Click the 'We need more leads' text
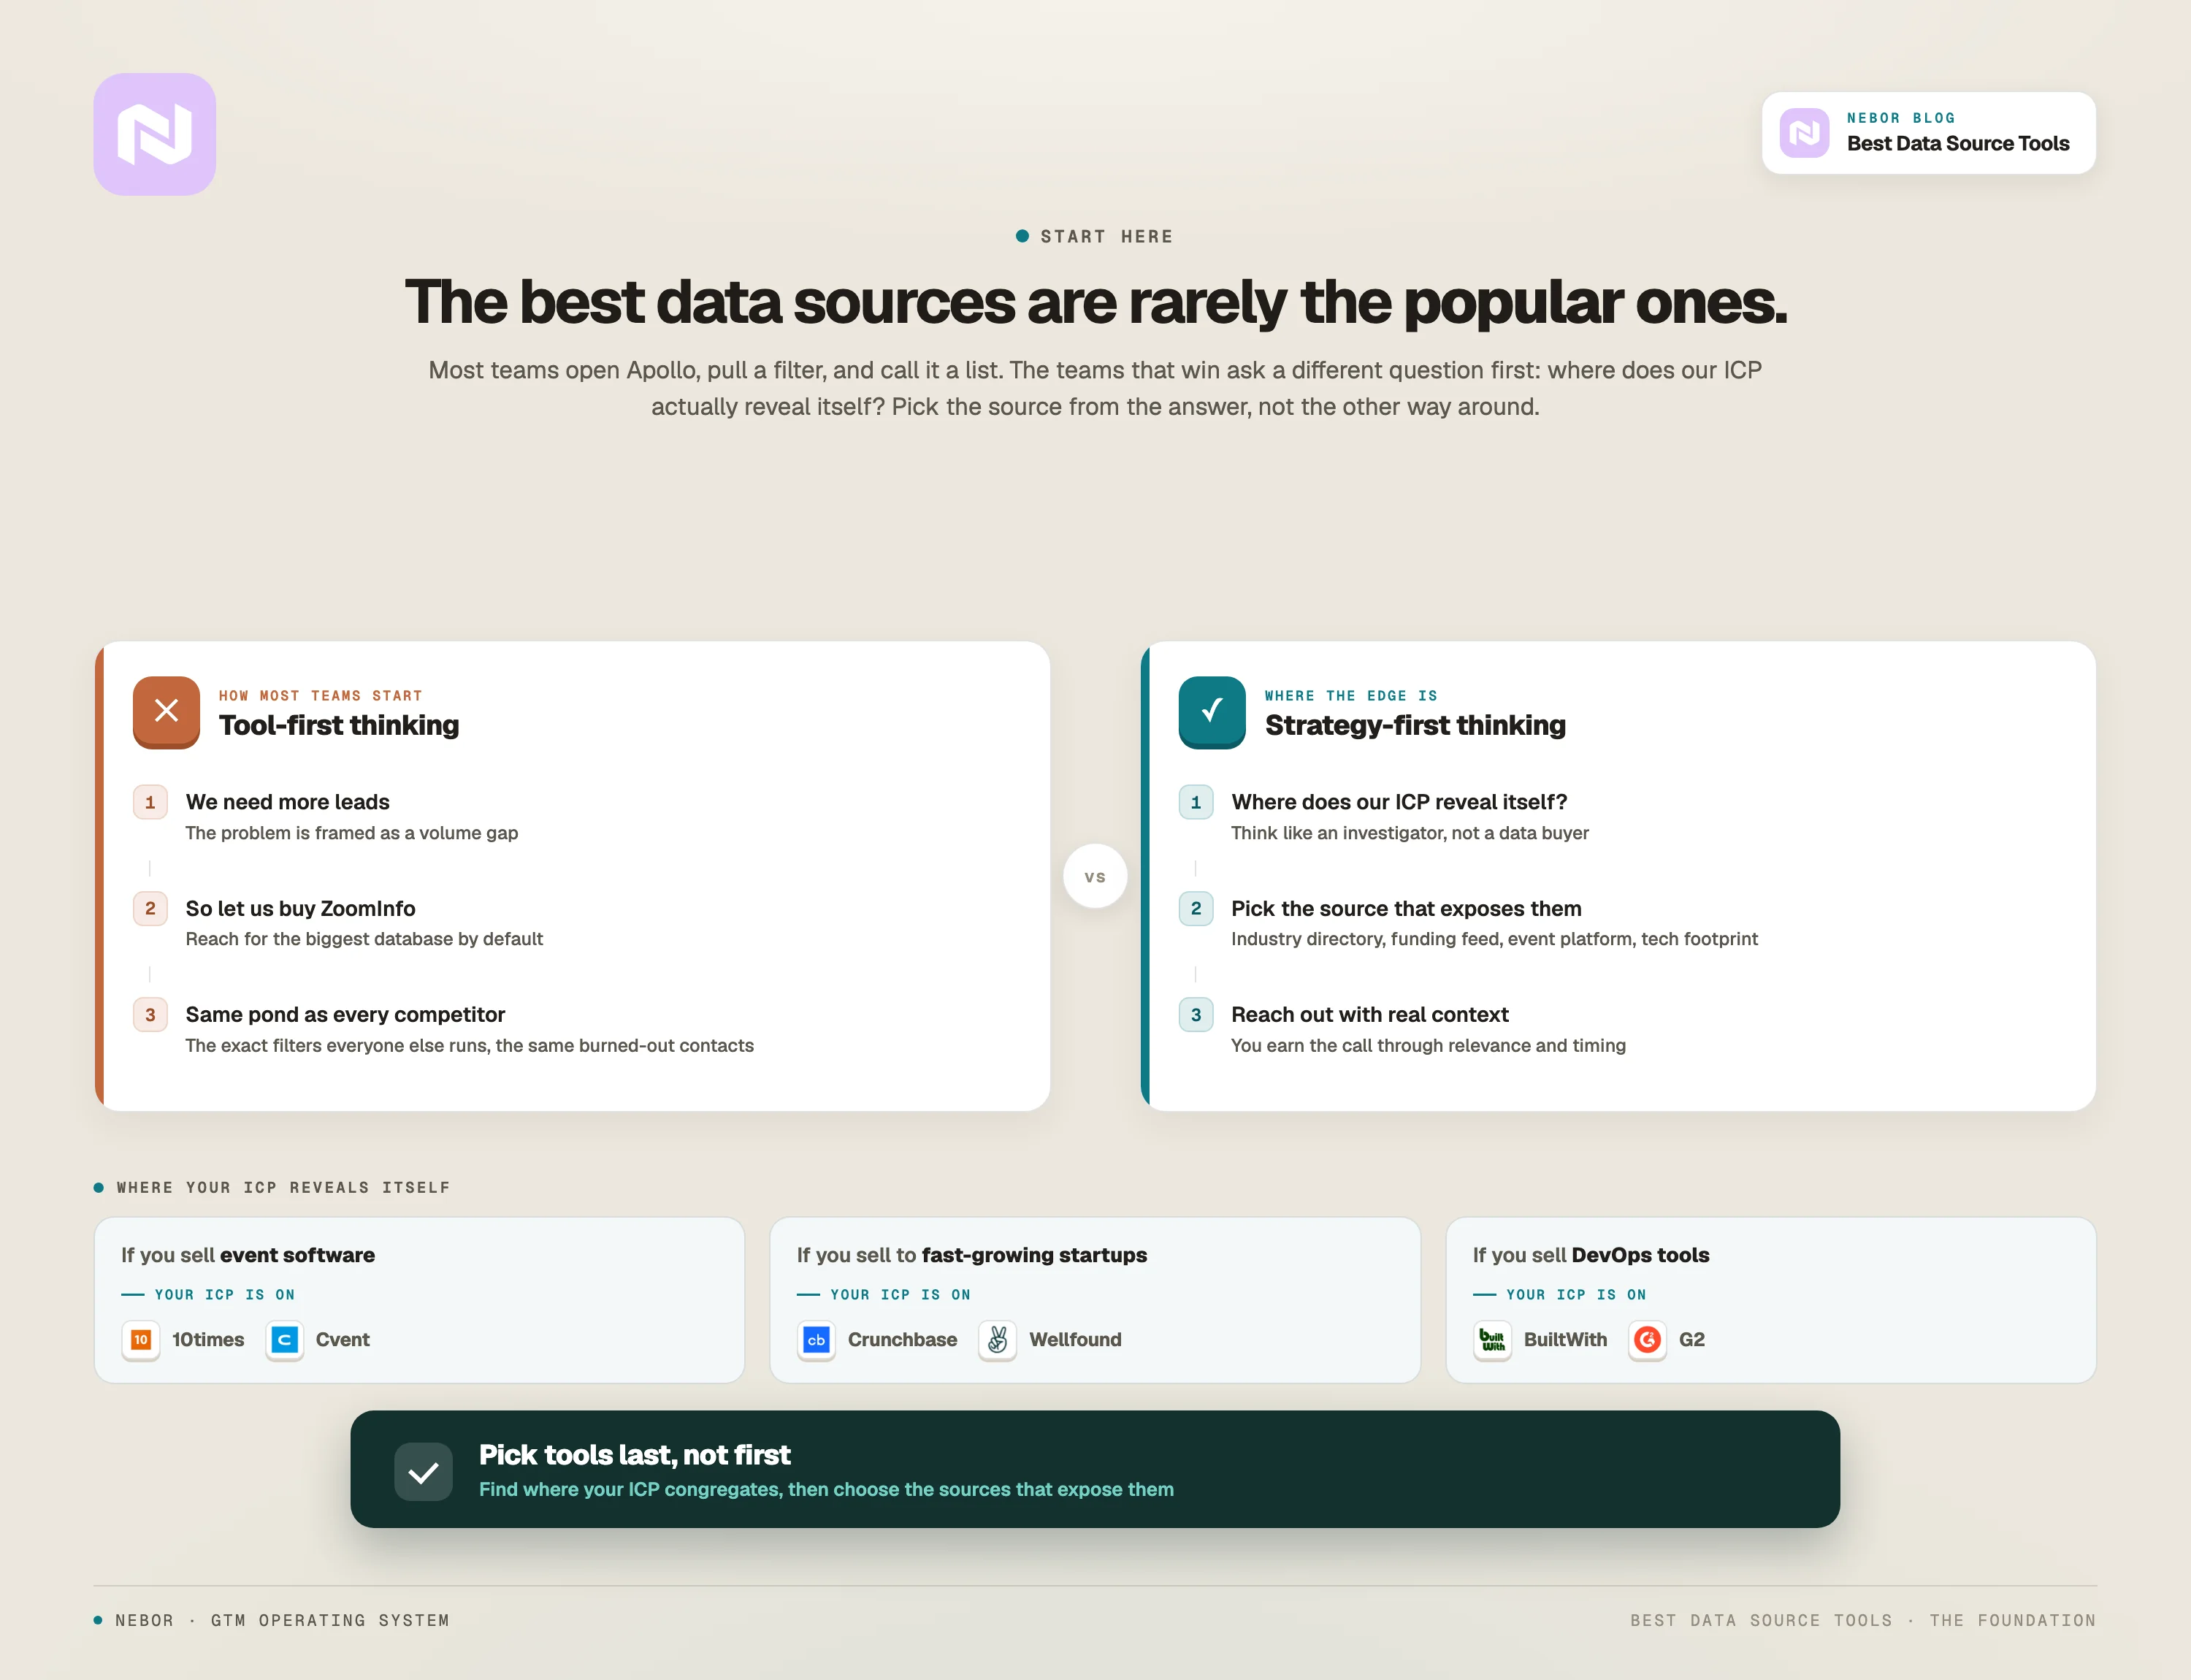2191x1680 pixels. [x=288, y=802]
